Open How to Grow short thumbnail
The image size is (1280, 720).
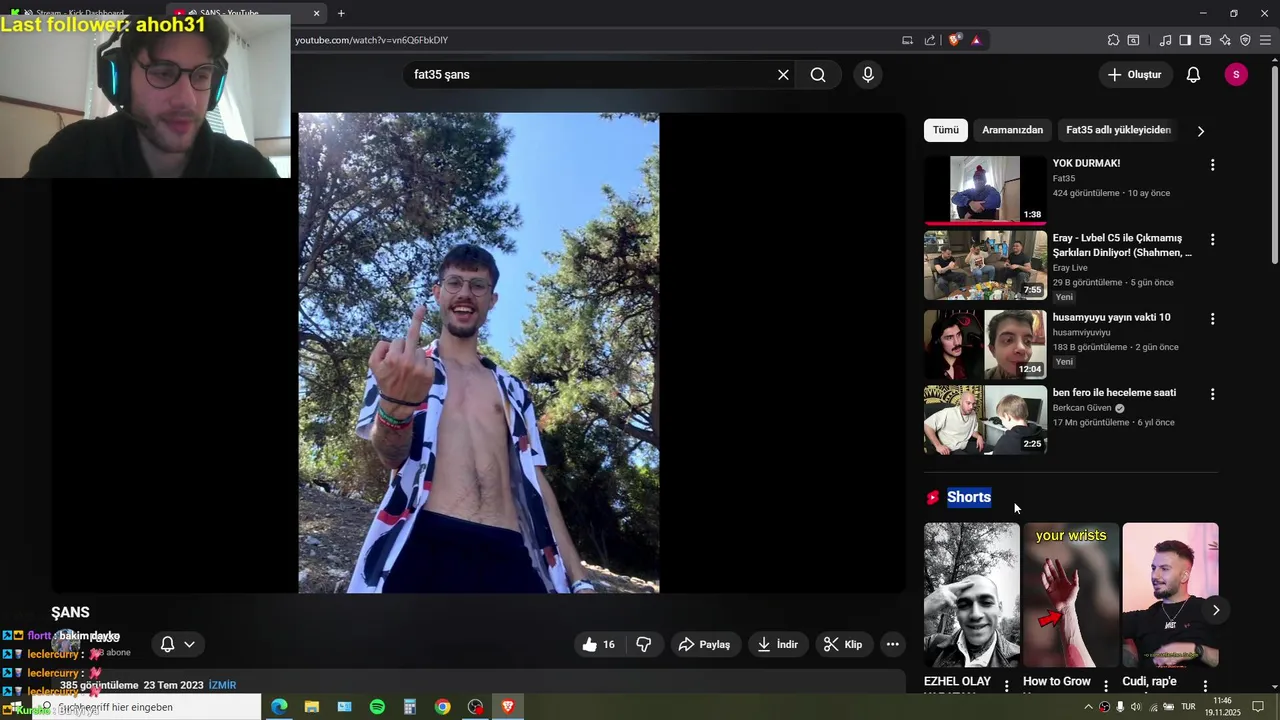click(x=1071, y=595)
